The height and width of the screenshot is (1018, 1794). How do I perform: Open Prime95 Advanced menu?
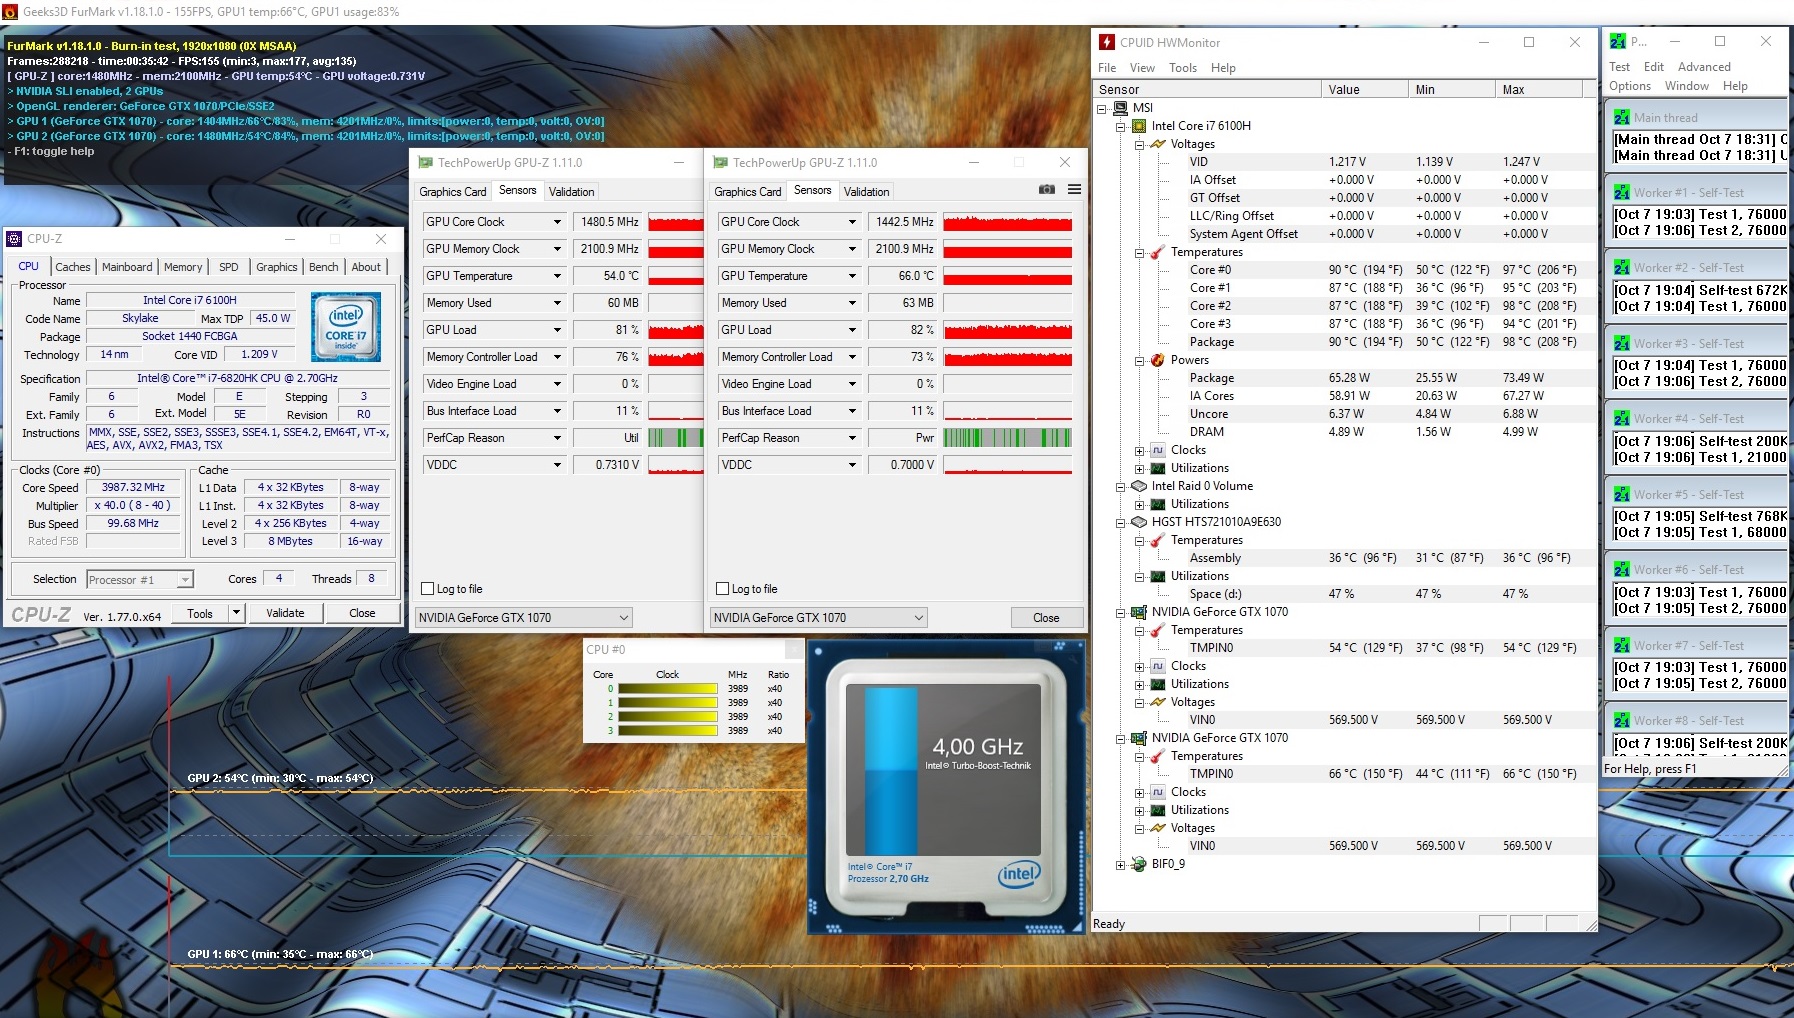coord(1704,67)
